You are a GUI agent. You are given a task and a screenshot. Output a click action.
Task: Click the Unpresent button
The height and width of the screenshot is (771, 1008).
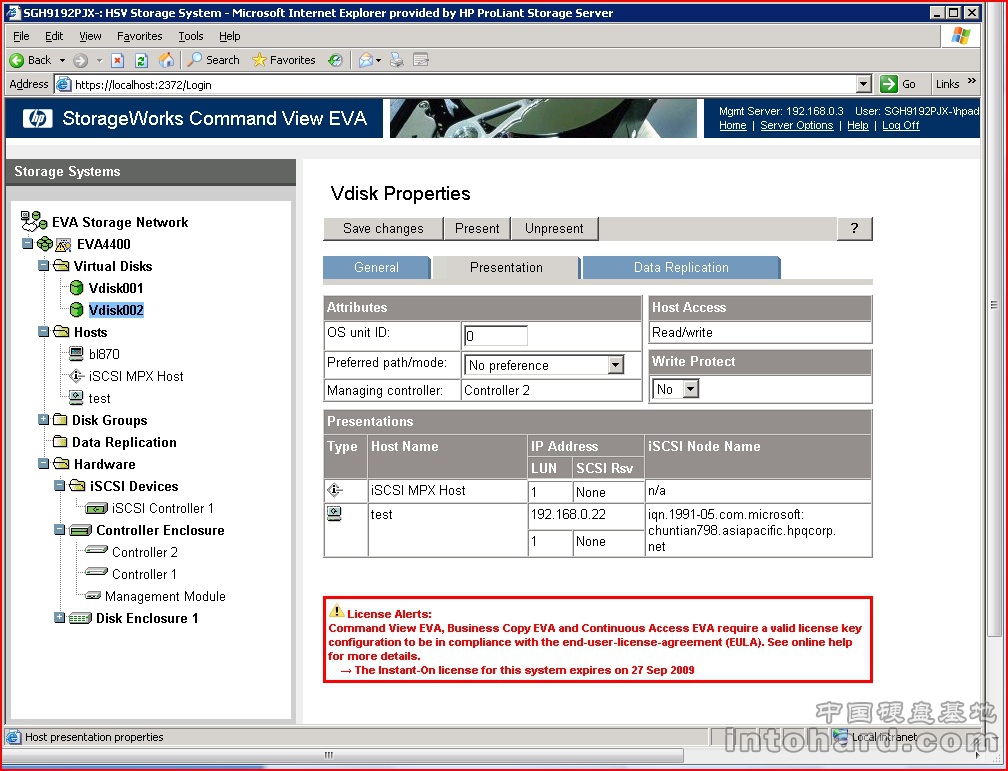(554, 228)
